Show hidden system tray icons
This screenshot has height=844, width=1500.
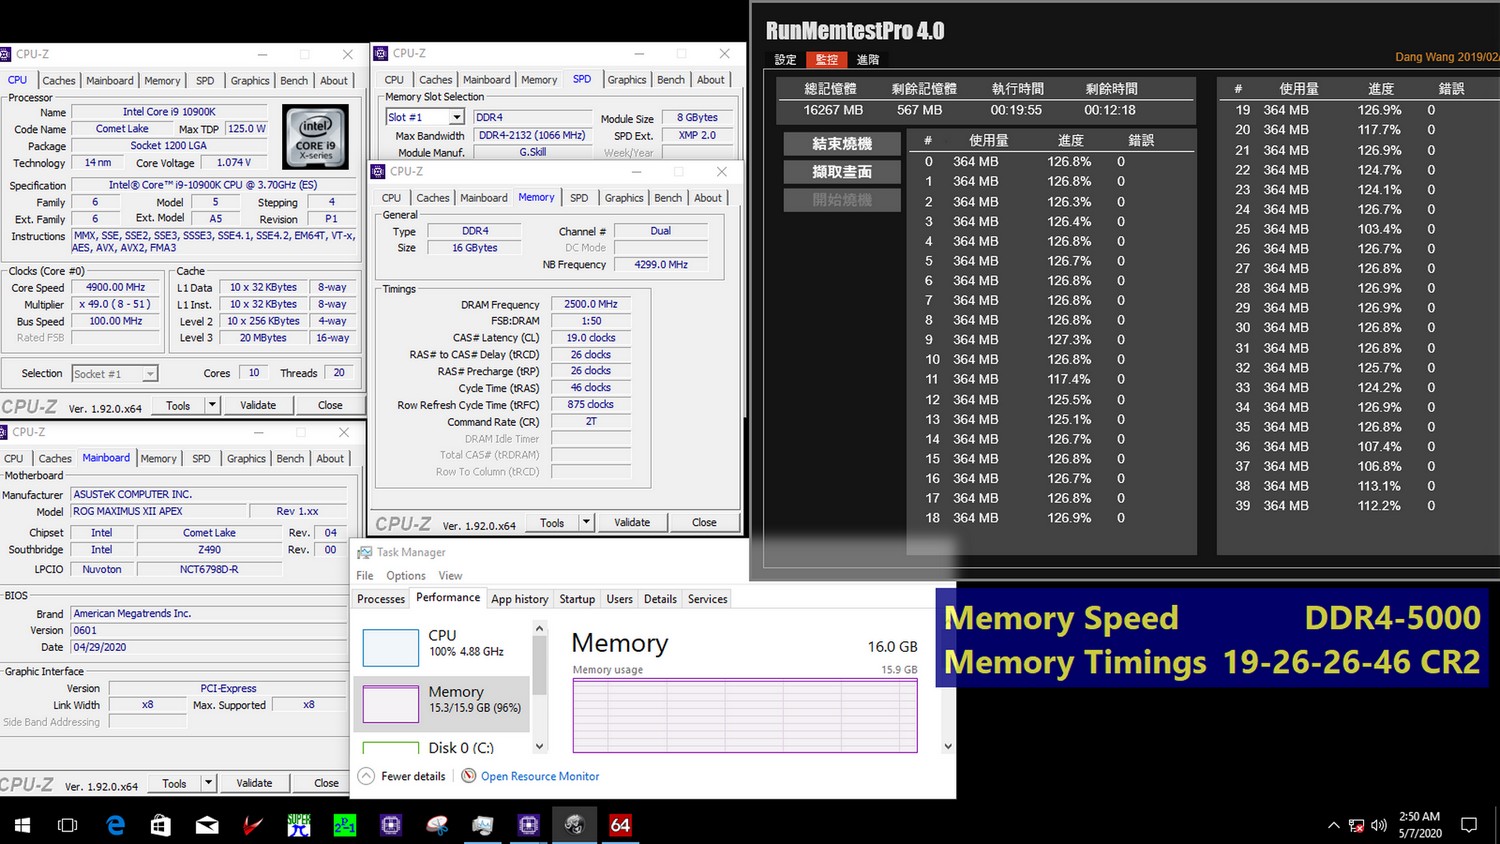click(x=1333, y=826)
